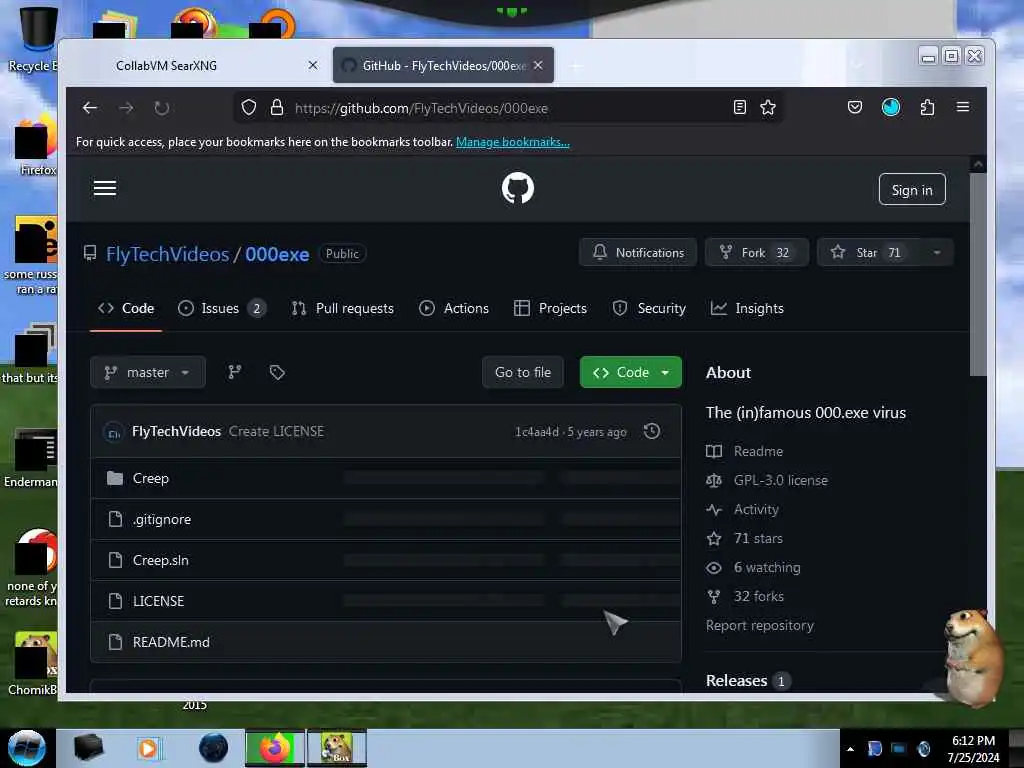Click the GitHub Octocat logo
The image size is (1024, 768).
[518, 188]
